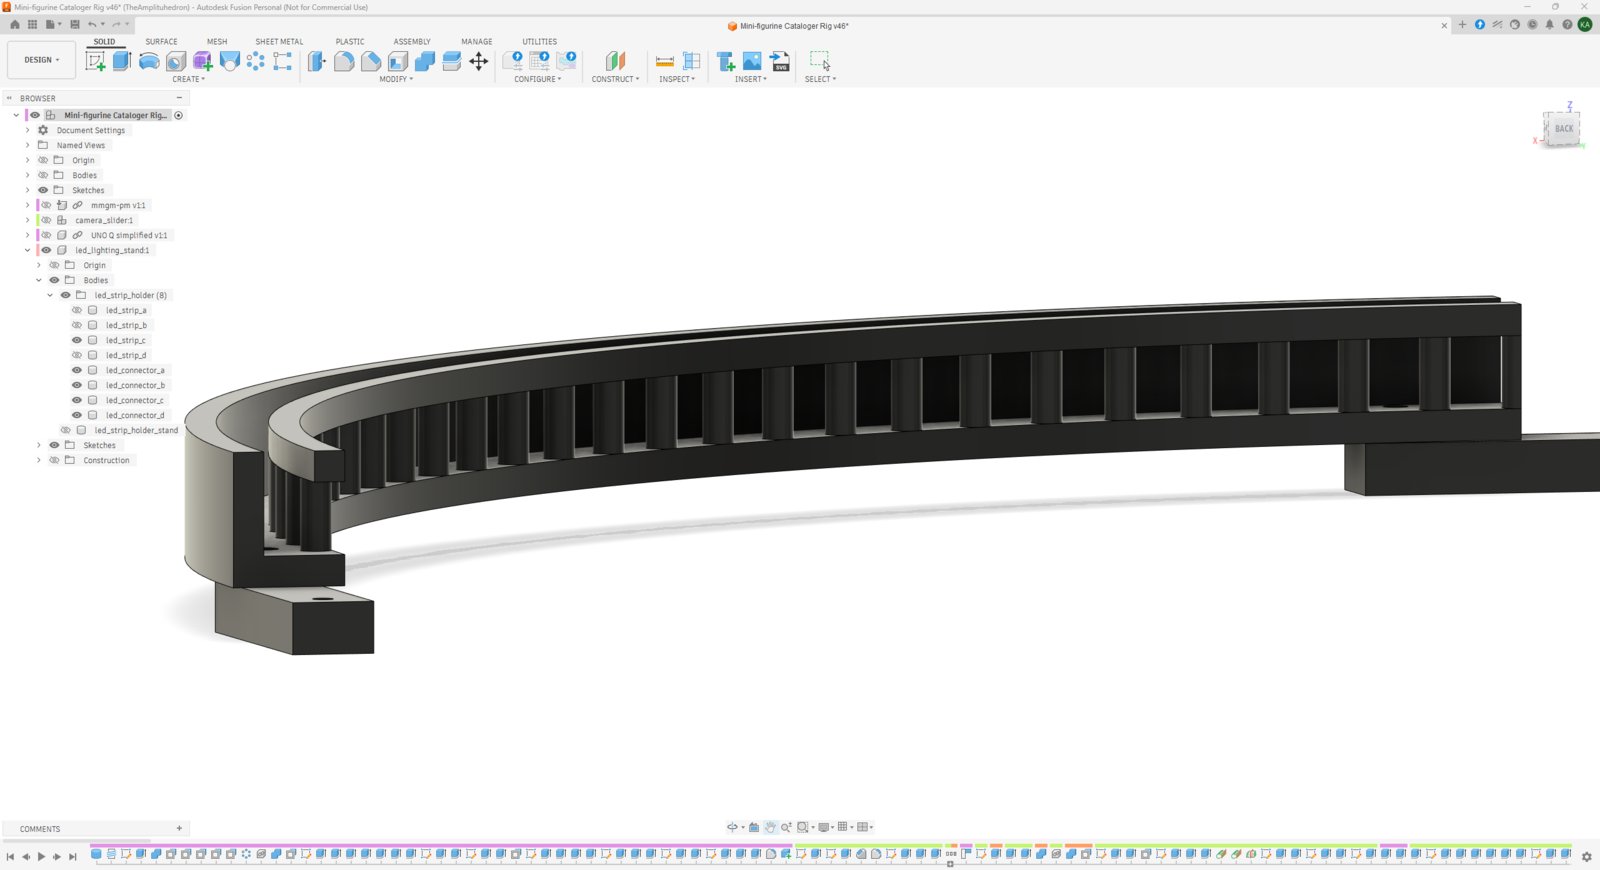The width and height of the screenshot is (1600, 870).
Task: Click the timeline Play button
Action: coord(41,856)
